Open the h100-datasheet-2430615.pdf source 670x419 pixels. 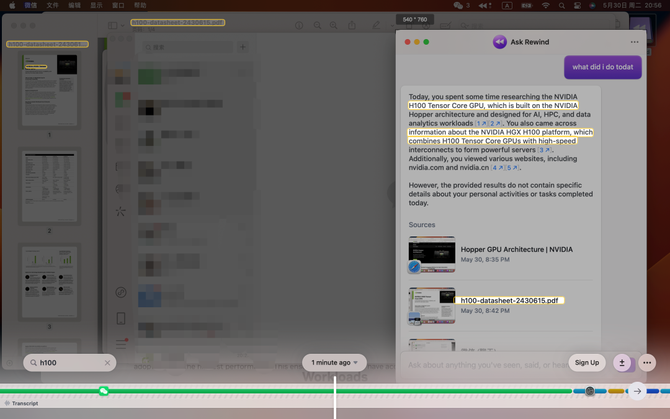pyautogui.click(x=500, y=306)
